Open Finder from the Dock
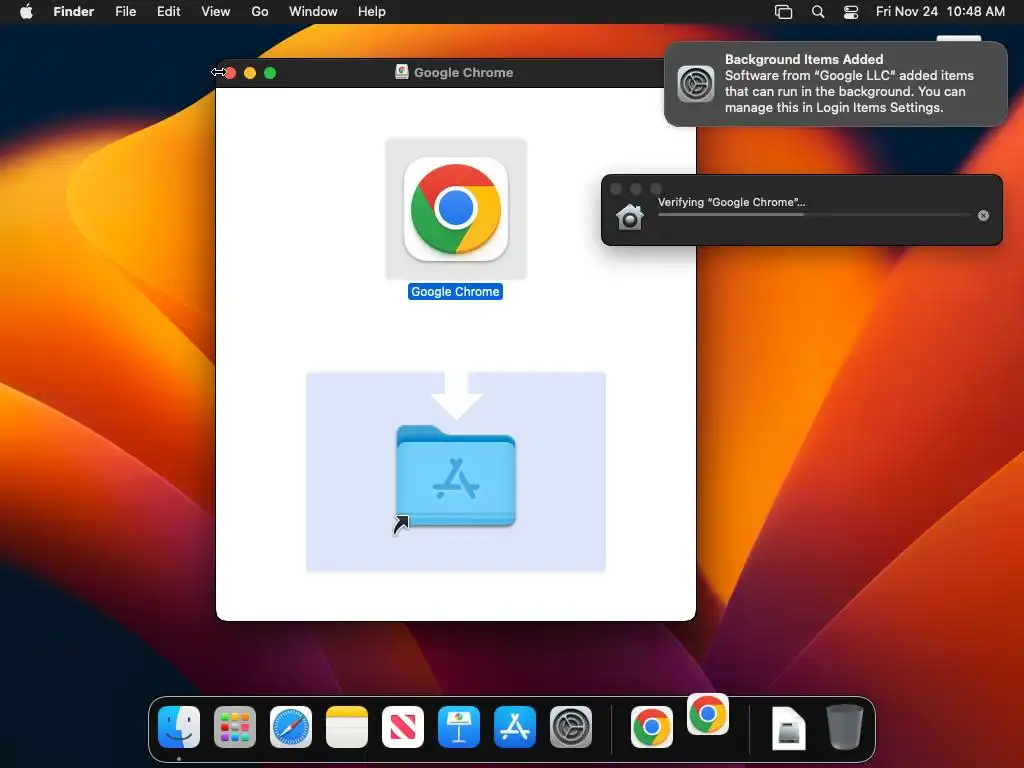The width and height of the screenshot is (1024, 768). pos(179,727)
